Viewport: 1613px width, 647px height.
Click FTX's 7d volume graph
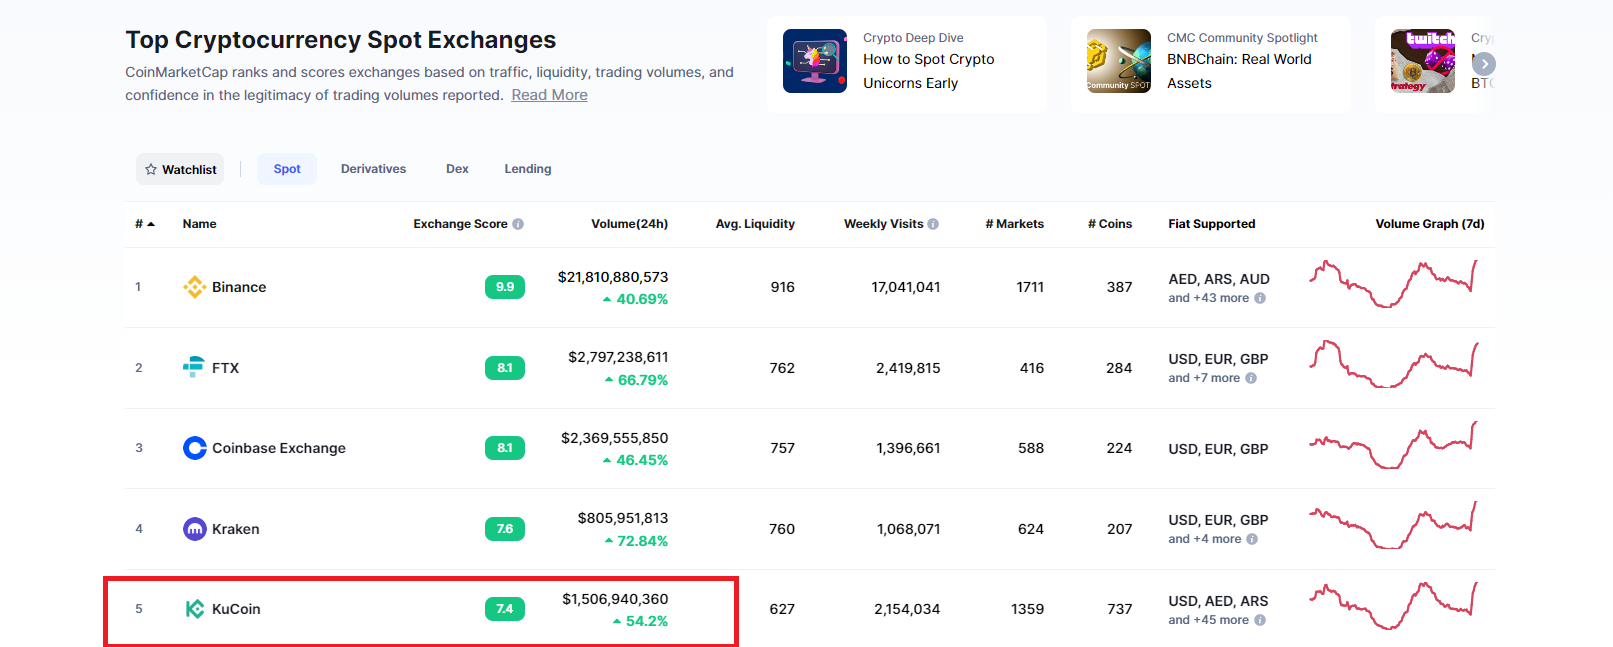click(1393, 364)
